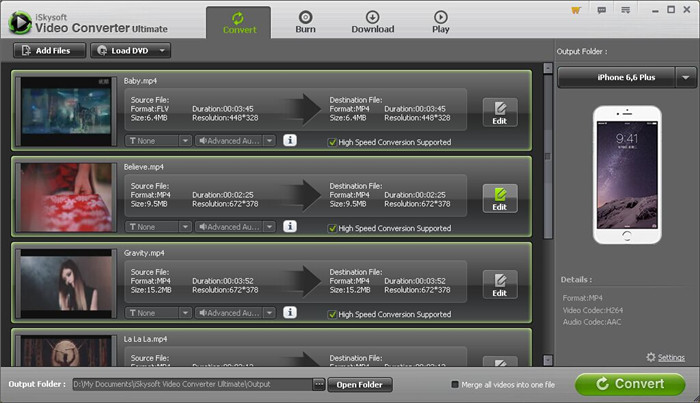Viewport: 700px width, 403px height.
Task: Show info for Believe.mp4
Action: pos(290,227)
